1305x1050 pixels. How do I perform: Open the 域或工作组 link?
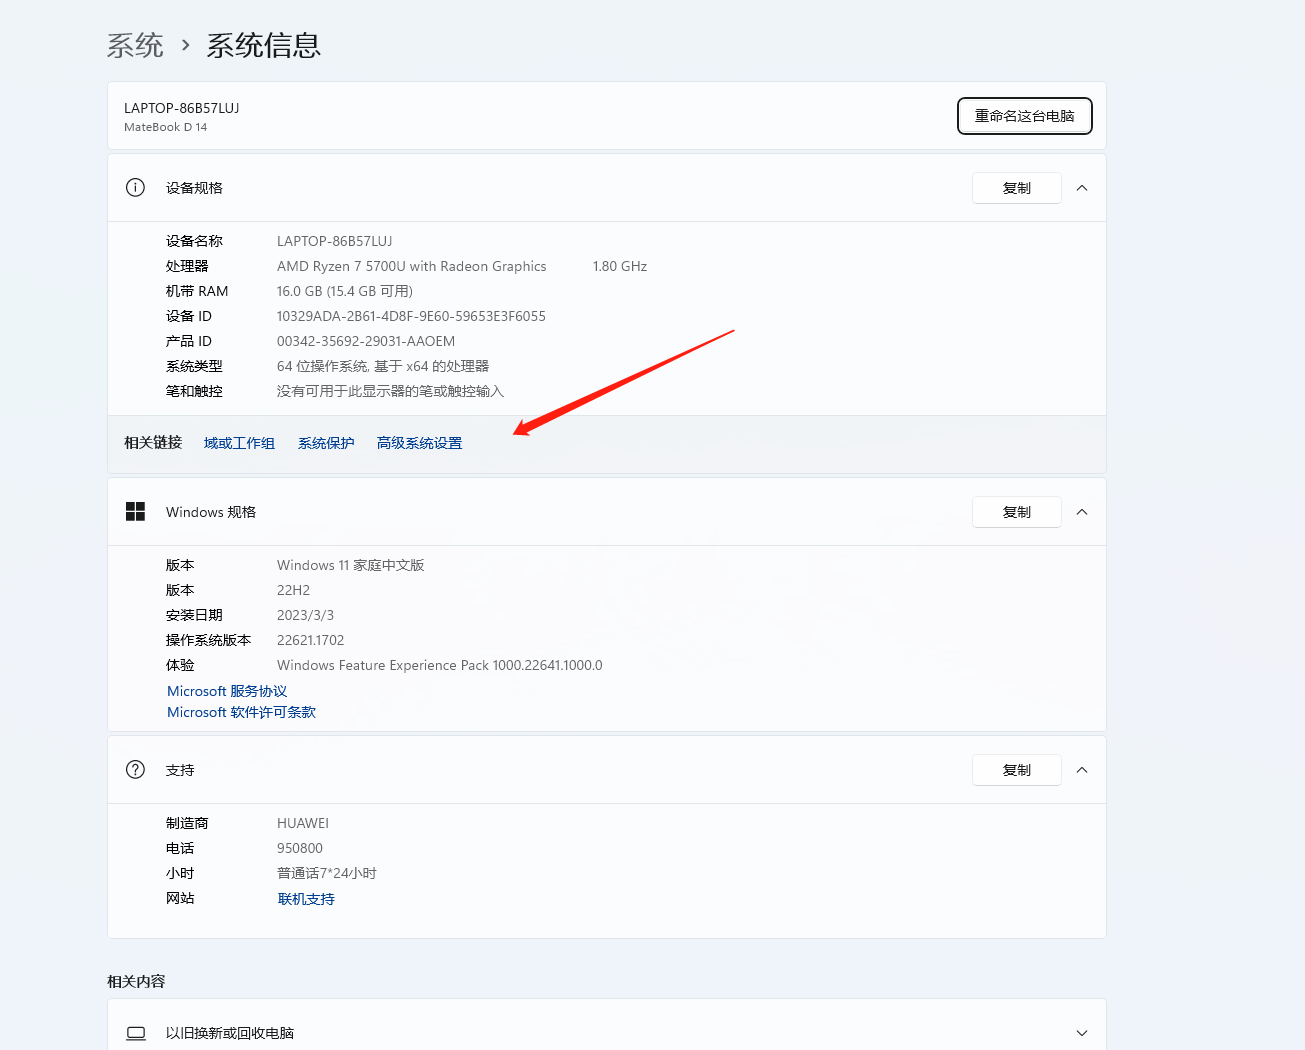pyautogui.click(x=239, y=443)
